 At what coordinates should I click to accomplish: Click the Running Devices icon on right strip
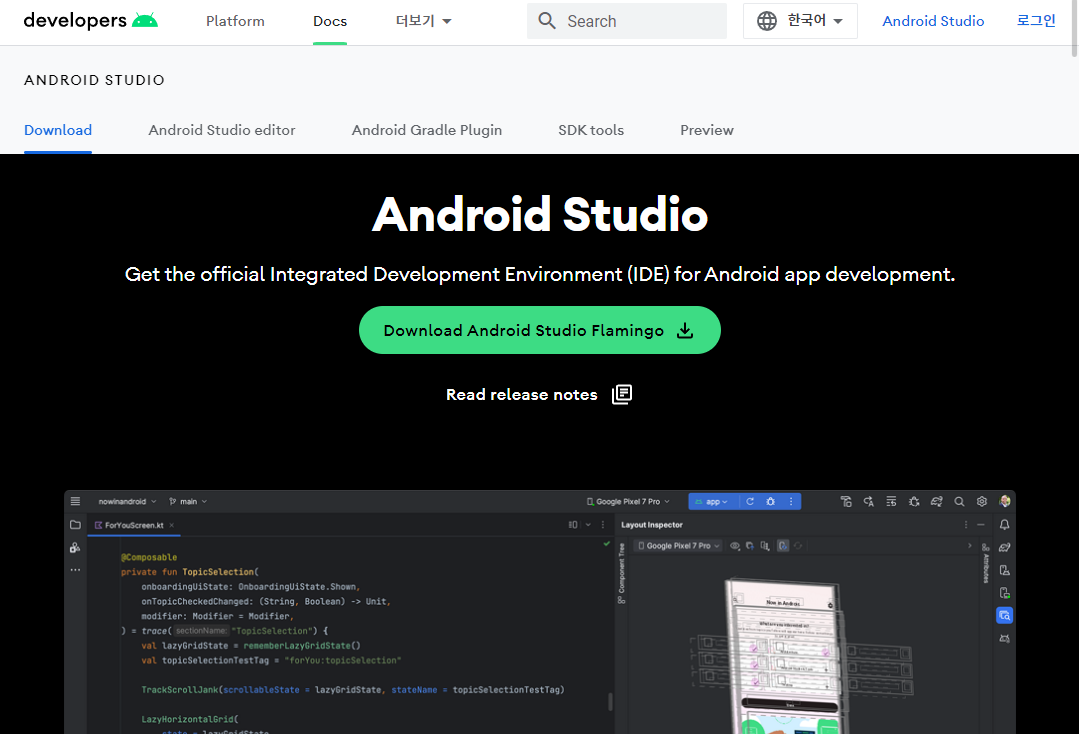[x=1005, y=593]
